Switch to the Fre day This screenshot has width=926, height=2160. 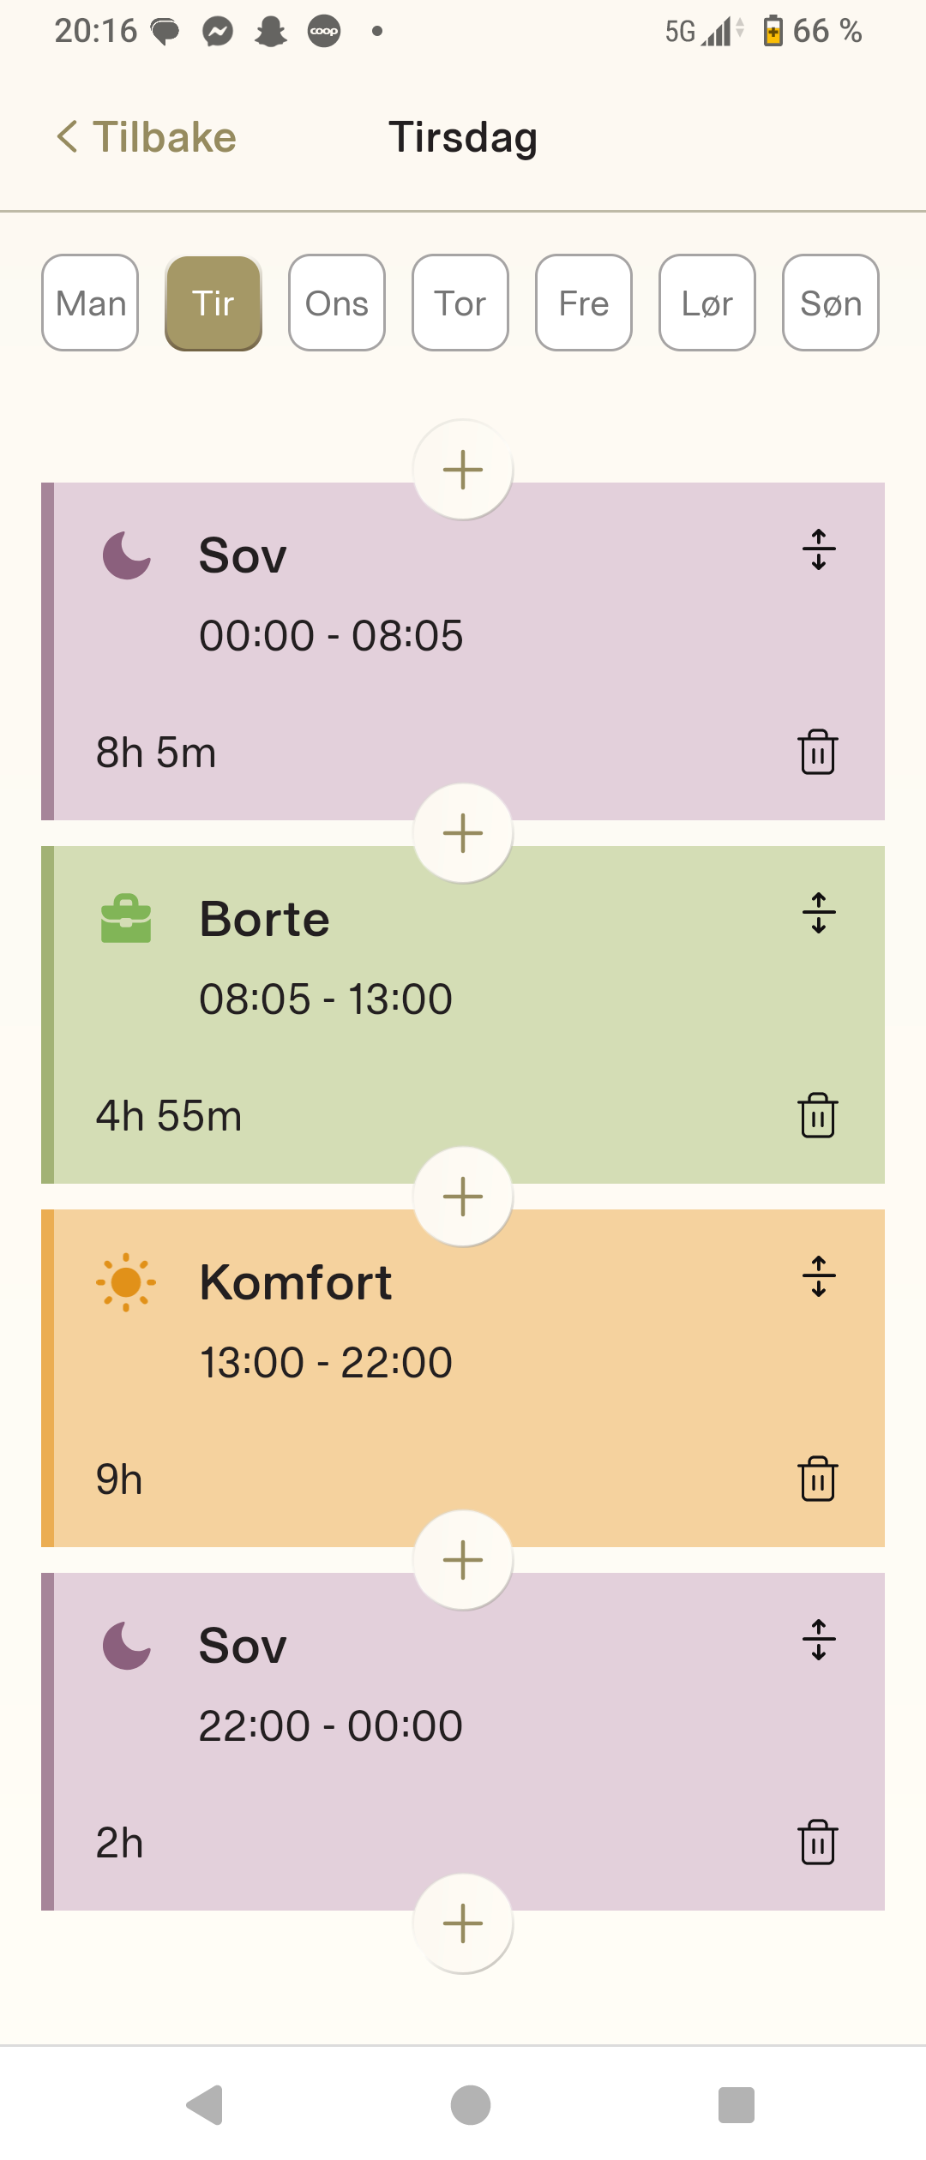point(584,303)
